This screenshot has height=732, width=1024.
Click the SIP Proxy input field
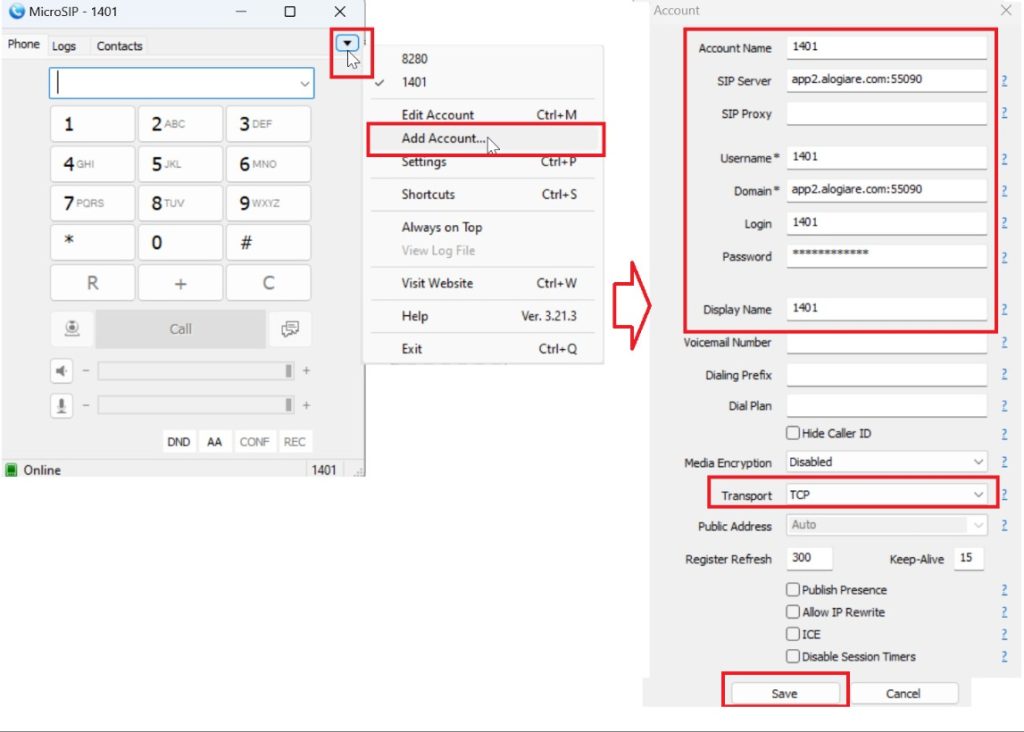(886, 114)
